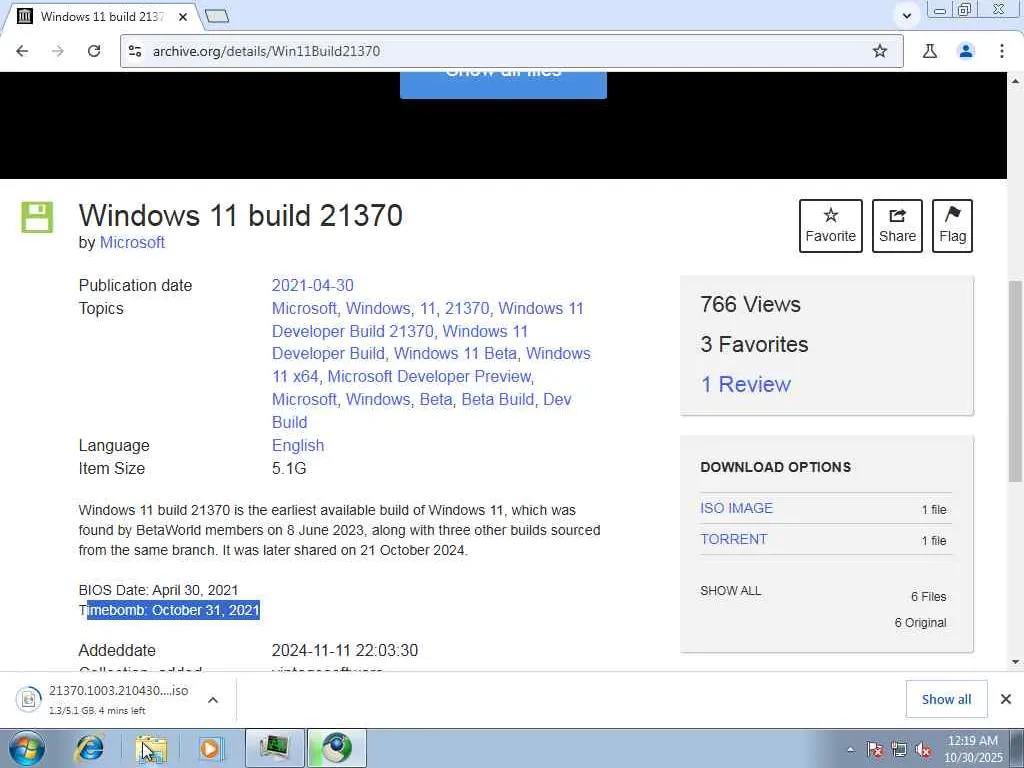Open Windows Explorer from the taskbar
This screenshot has height=768, width=1024.
[151, 748]
